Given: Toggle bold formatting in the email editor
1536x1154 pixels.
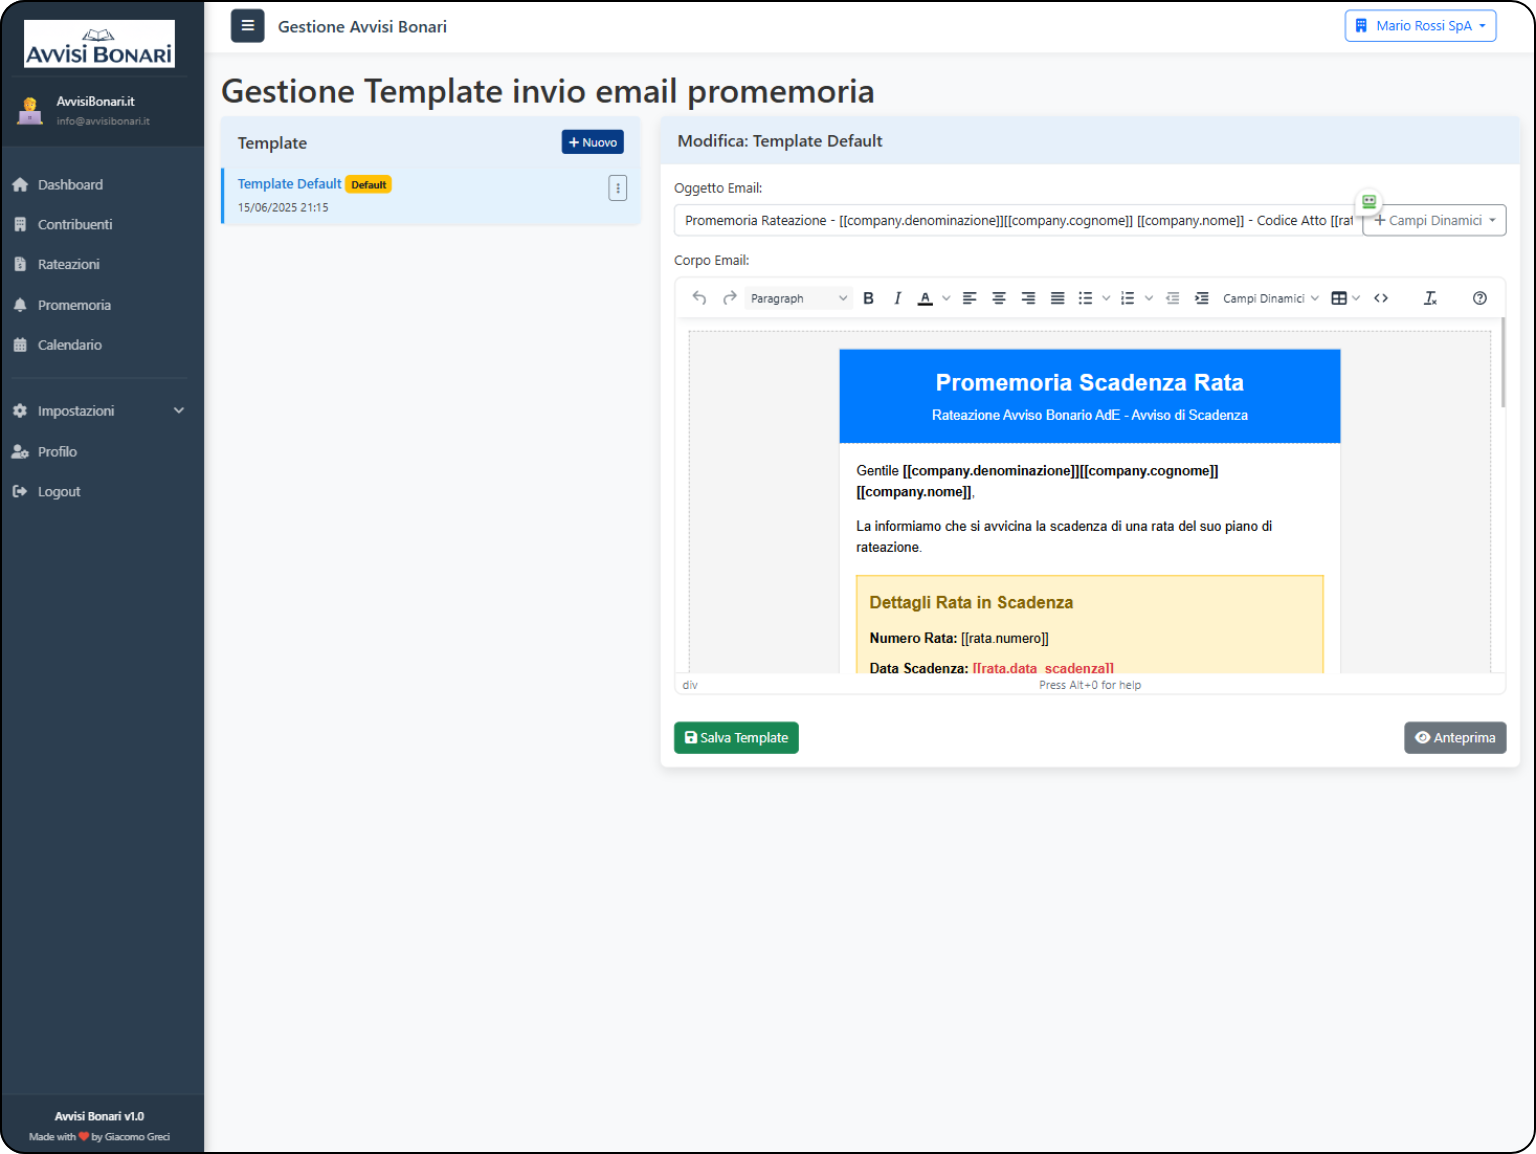Looking at the screenshot, I should point(868,298).
